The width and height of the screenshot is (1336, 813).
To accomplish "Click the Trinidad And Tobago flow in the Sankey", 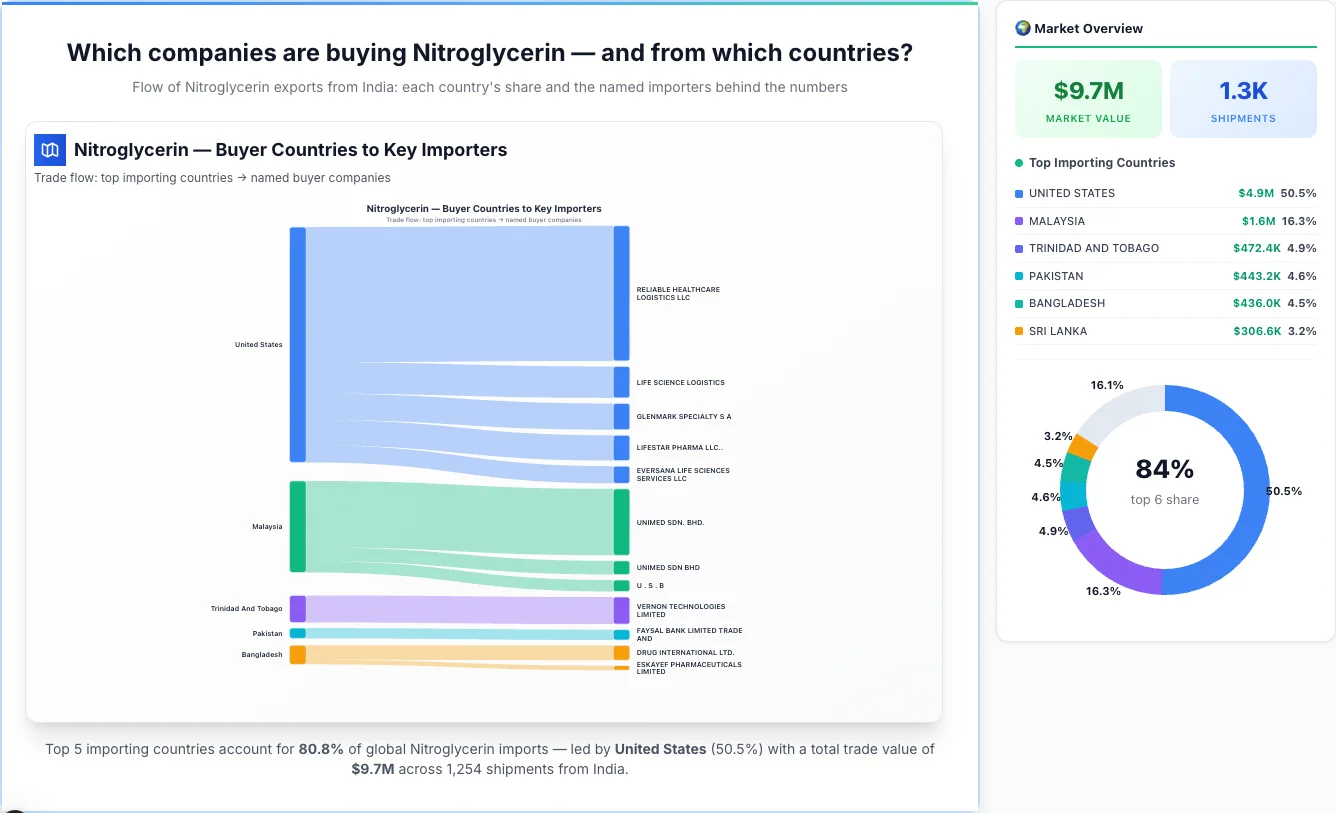I will point(460,608).
